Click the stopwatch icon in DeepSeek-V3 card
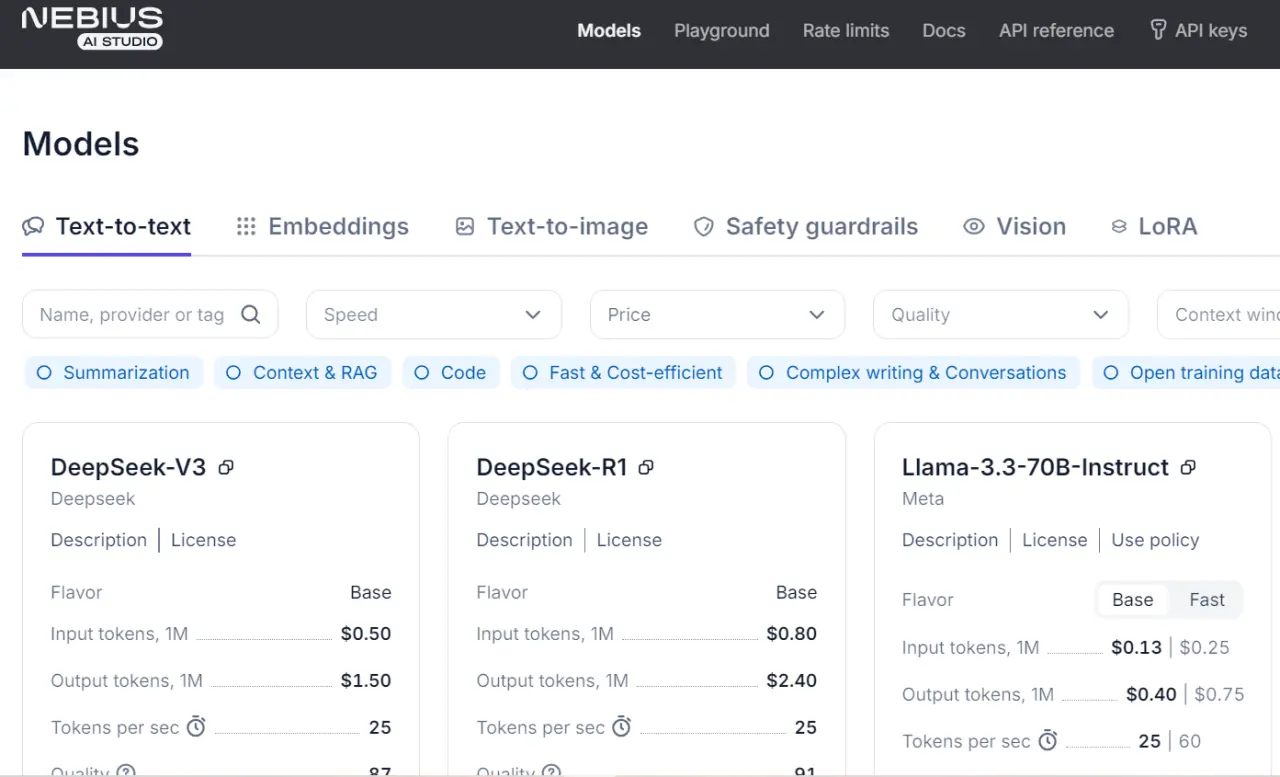This screenshot has height=777, width=1280. [196, 727]
